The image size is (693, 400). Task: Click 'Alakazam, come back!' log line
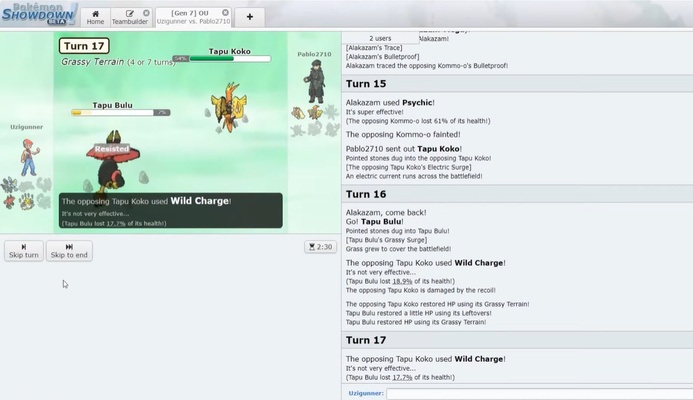click(386, 213)
